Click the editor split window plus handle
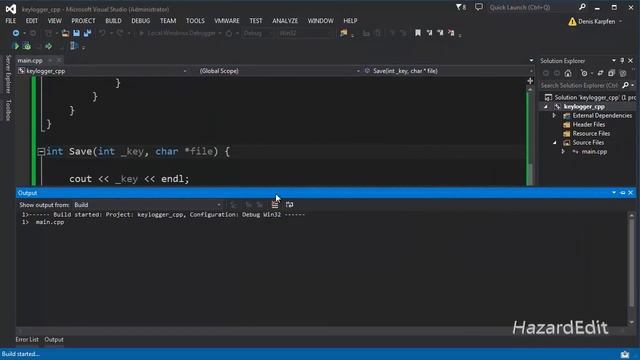This screenshot has width=640, height=360. pyautogui.click(x=530, y=81)
